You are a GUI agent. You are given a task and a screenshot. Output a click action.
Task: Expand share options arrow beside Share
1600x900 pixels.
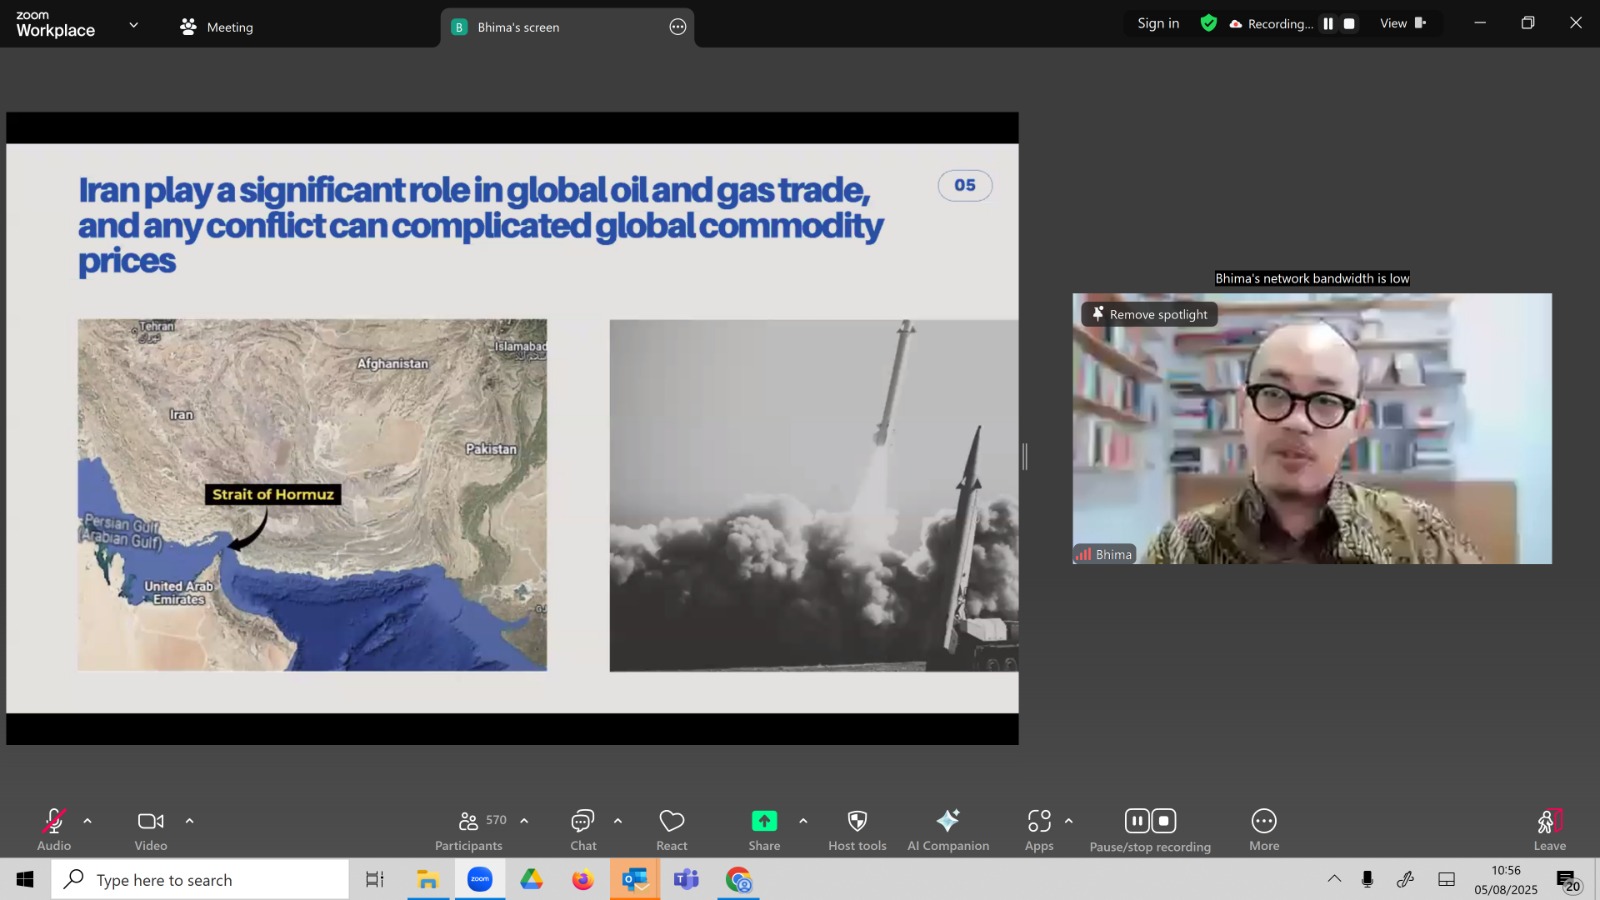pos(803,821)
